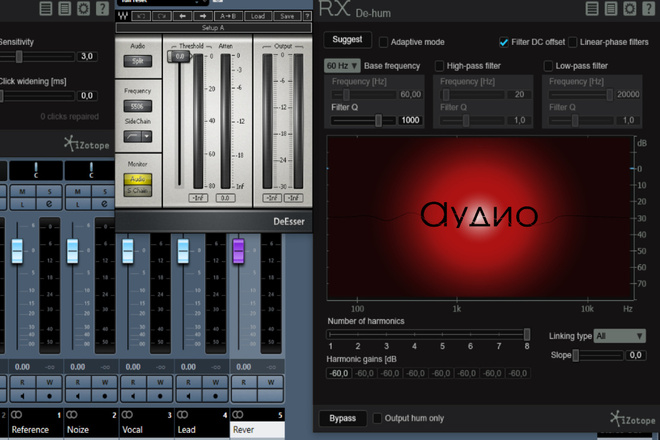Viewport: 660px width, 440px height.
Task: Open the Setup A preset bar
Action: pyautogui.click(x=213, y=28)
